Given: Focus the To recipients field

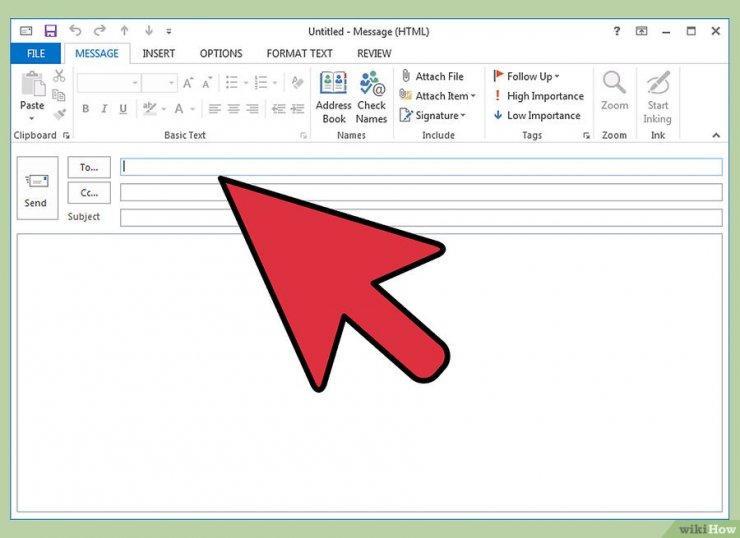Looking at the screenshot, I should pyautogui.click(x=421, y=167).
